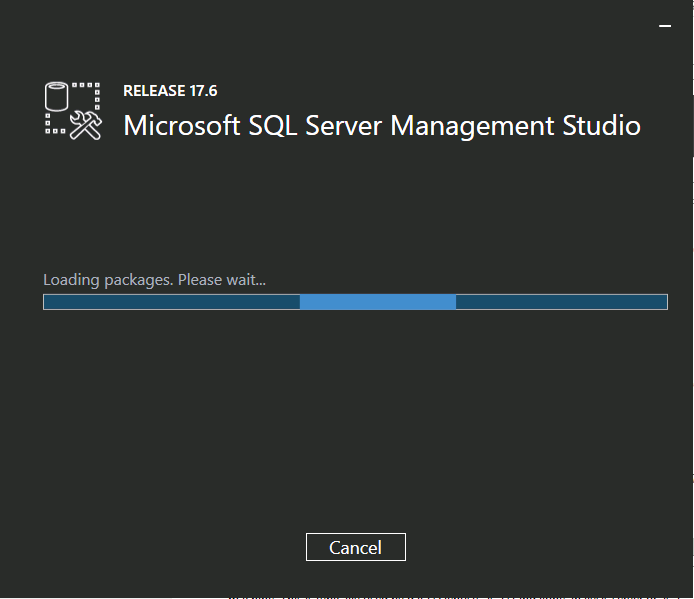Click the dark right portion of progress bar
The image size is (694, 599).
point(562,302)
